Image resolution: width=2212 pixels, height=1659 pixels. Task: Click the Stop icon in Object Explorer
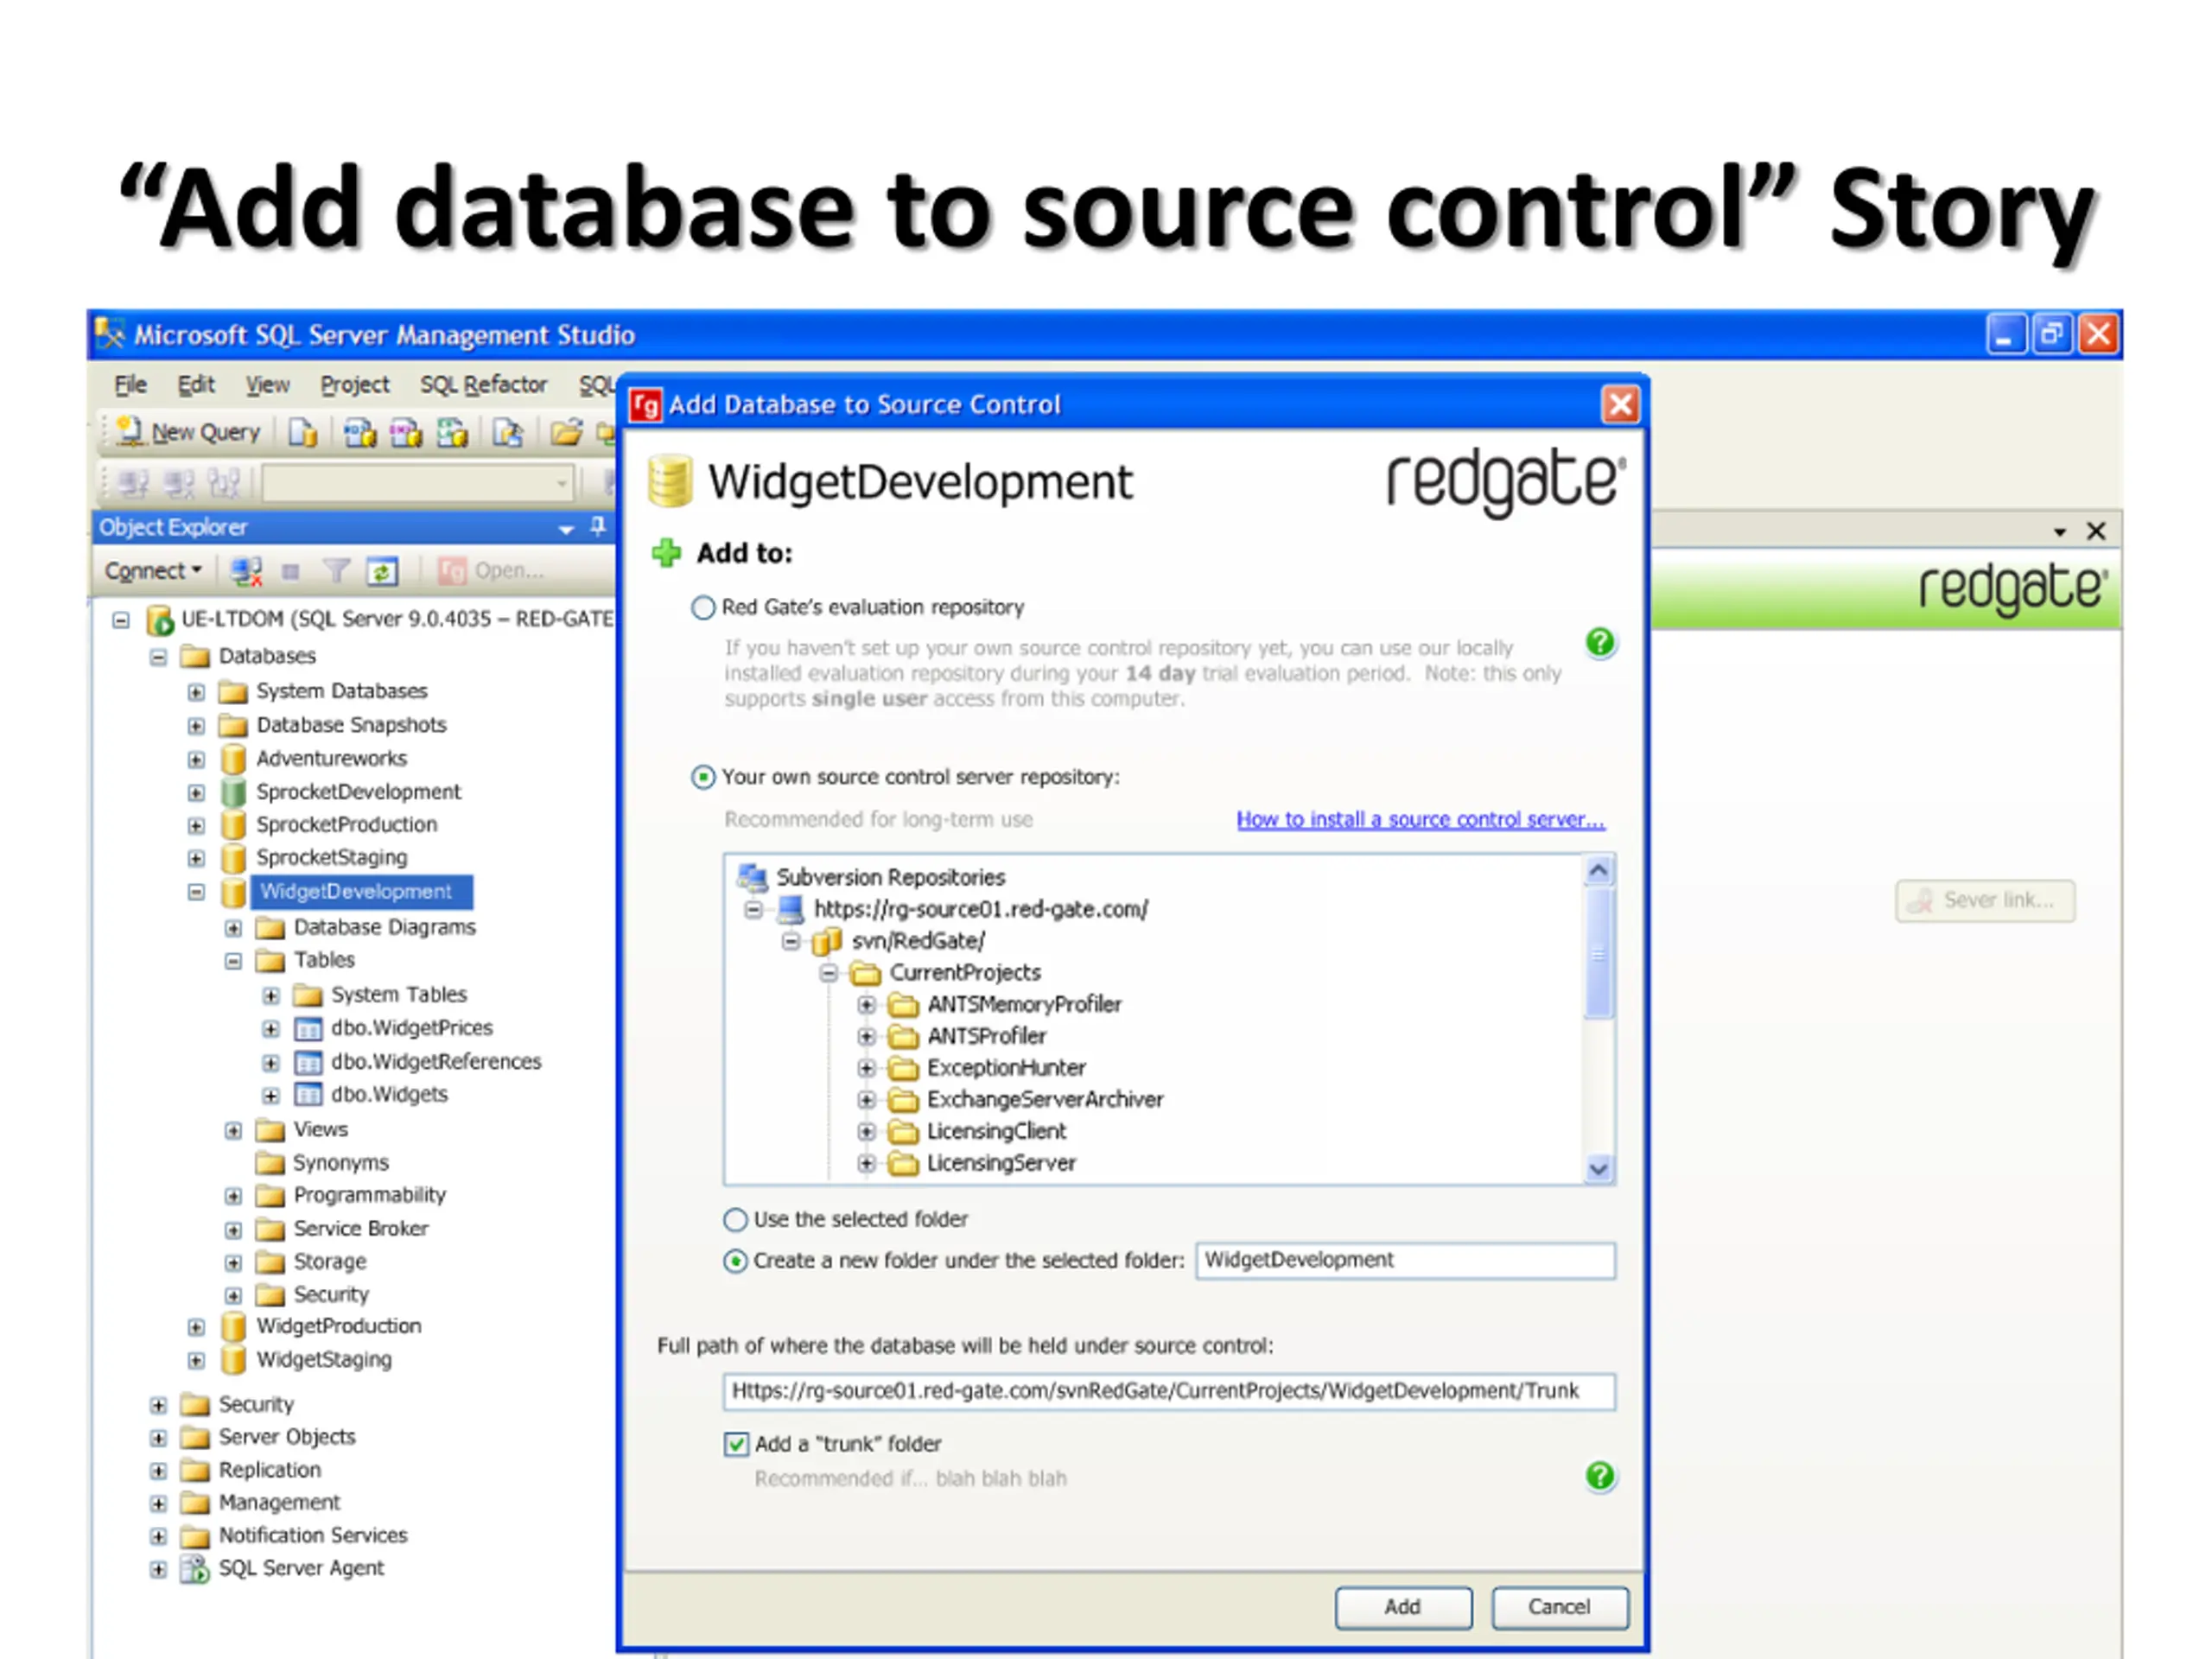coord(291,572)
